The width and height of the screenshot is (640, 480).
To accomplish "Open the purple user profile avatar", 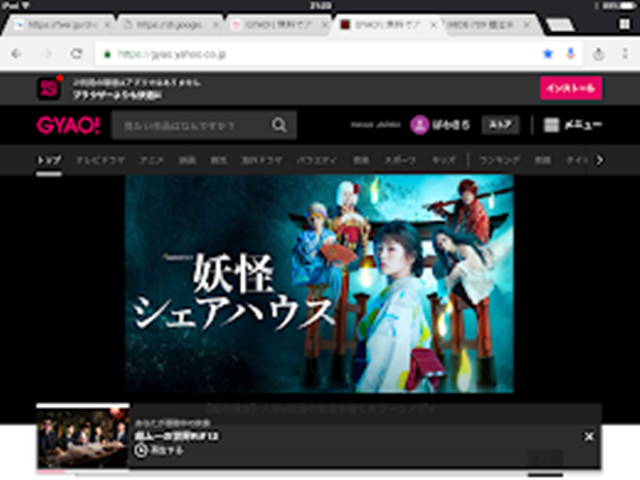I will click(x=420, y=125).
